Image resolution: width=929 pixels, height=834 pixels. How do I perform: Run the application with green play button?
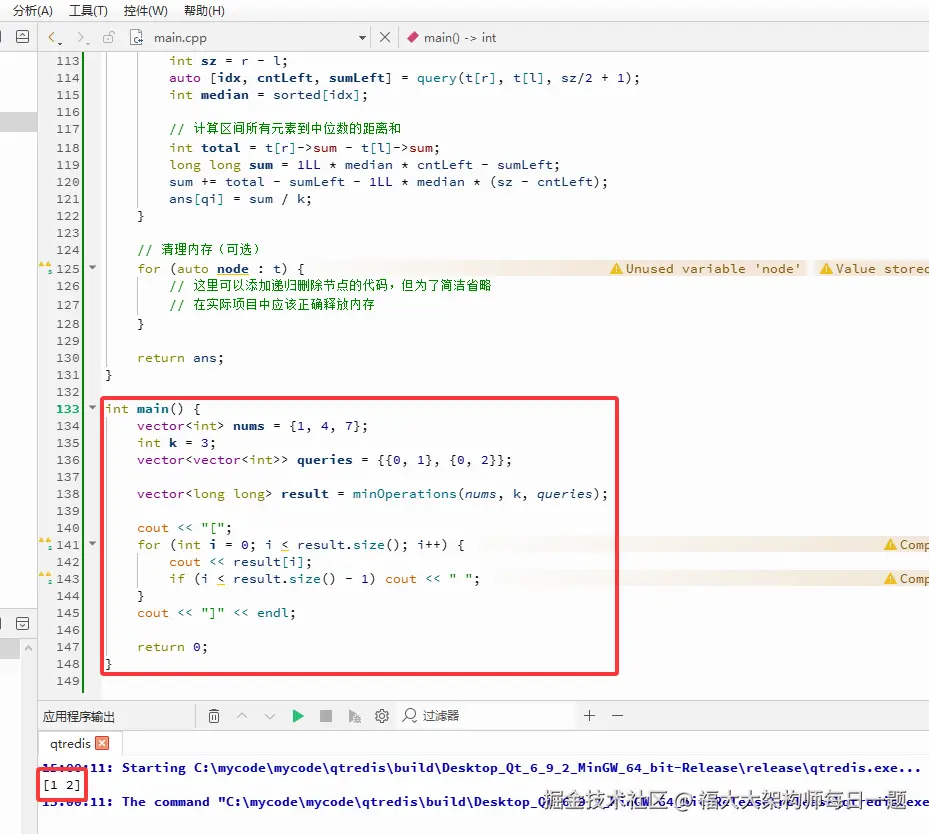[298, 716]
